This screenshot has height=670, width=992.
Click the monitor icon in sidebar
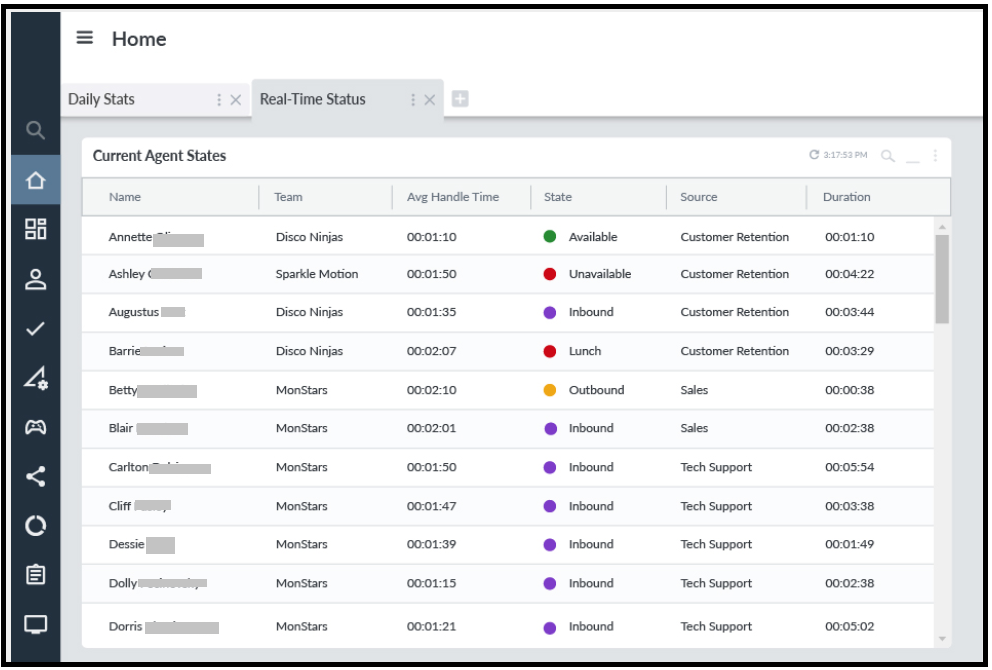point(35,624)
